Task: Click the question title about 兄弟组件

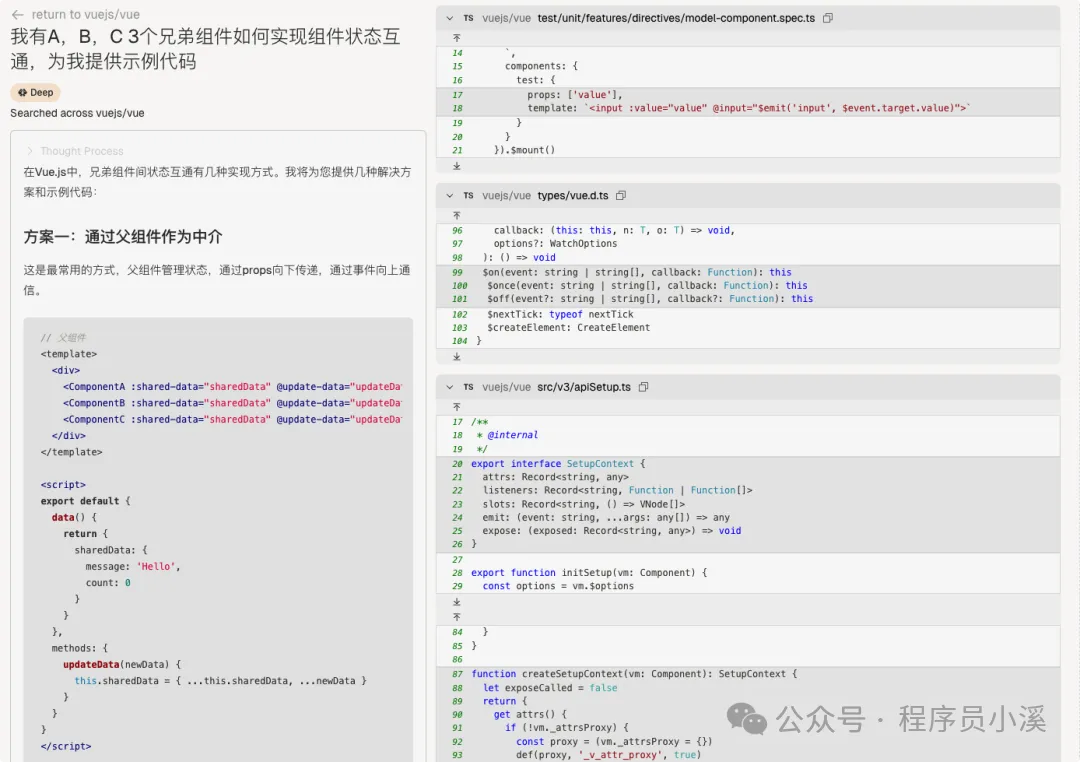Action: click(206, 48)
